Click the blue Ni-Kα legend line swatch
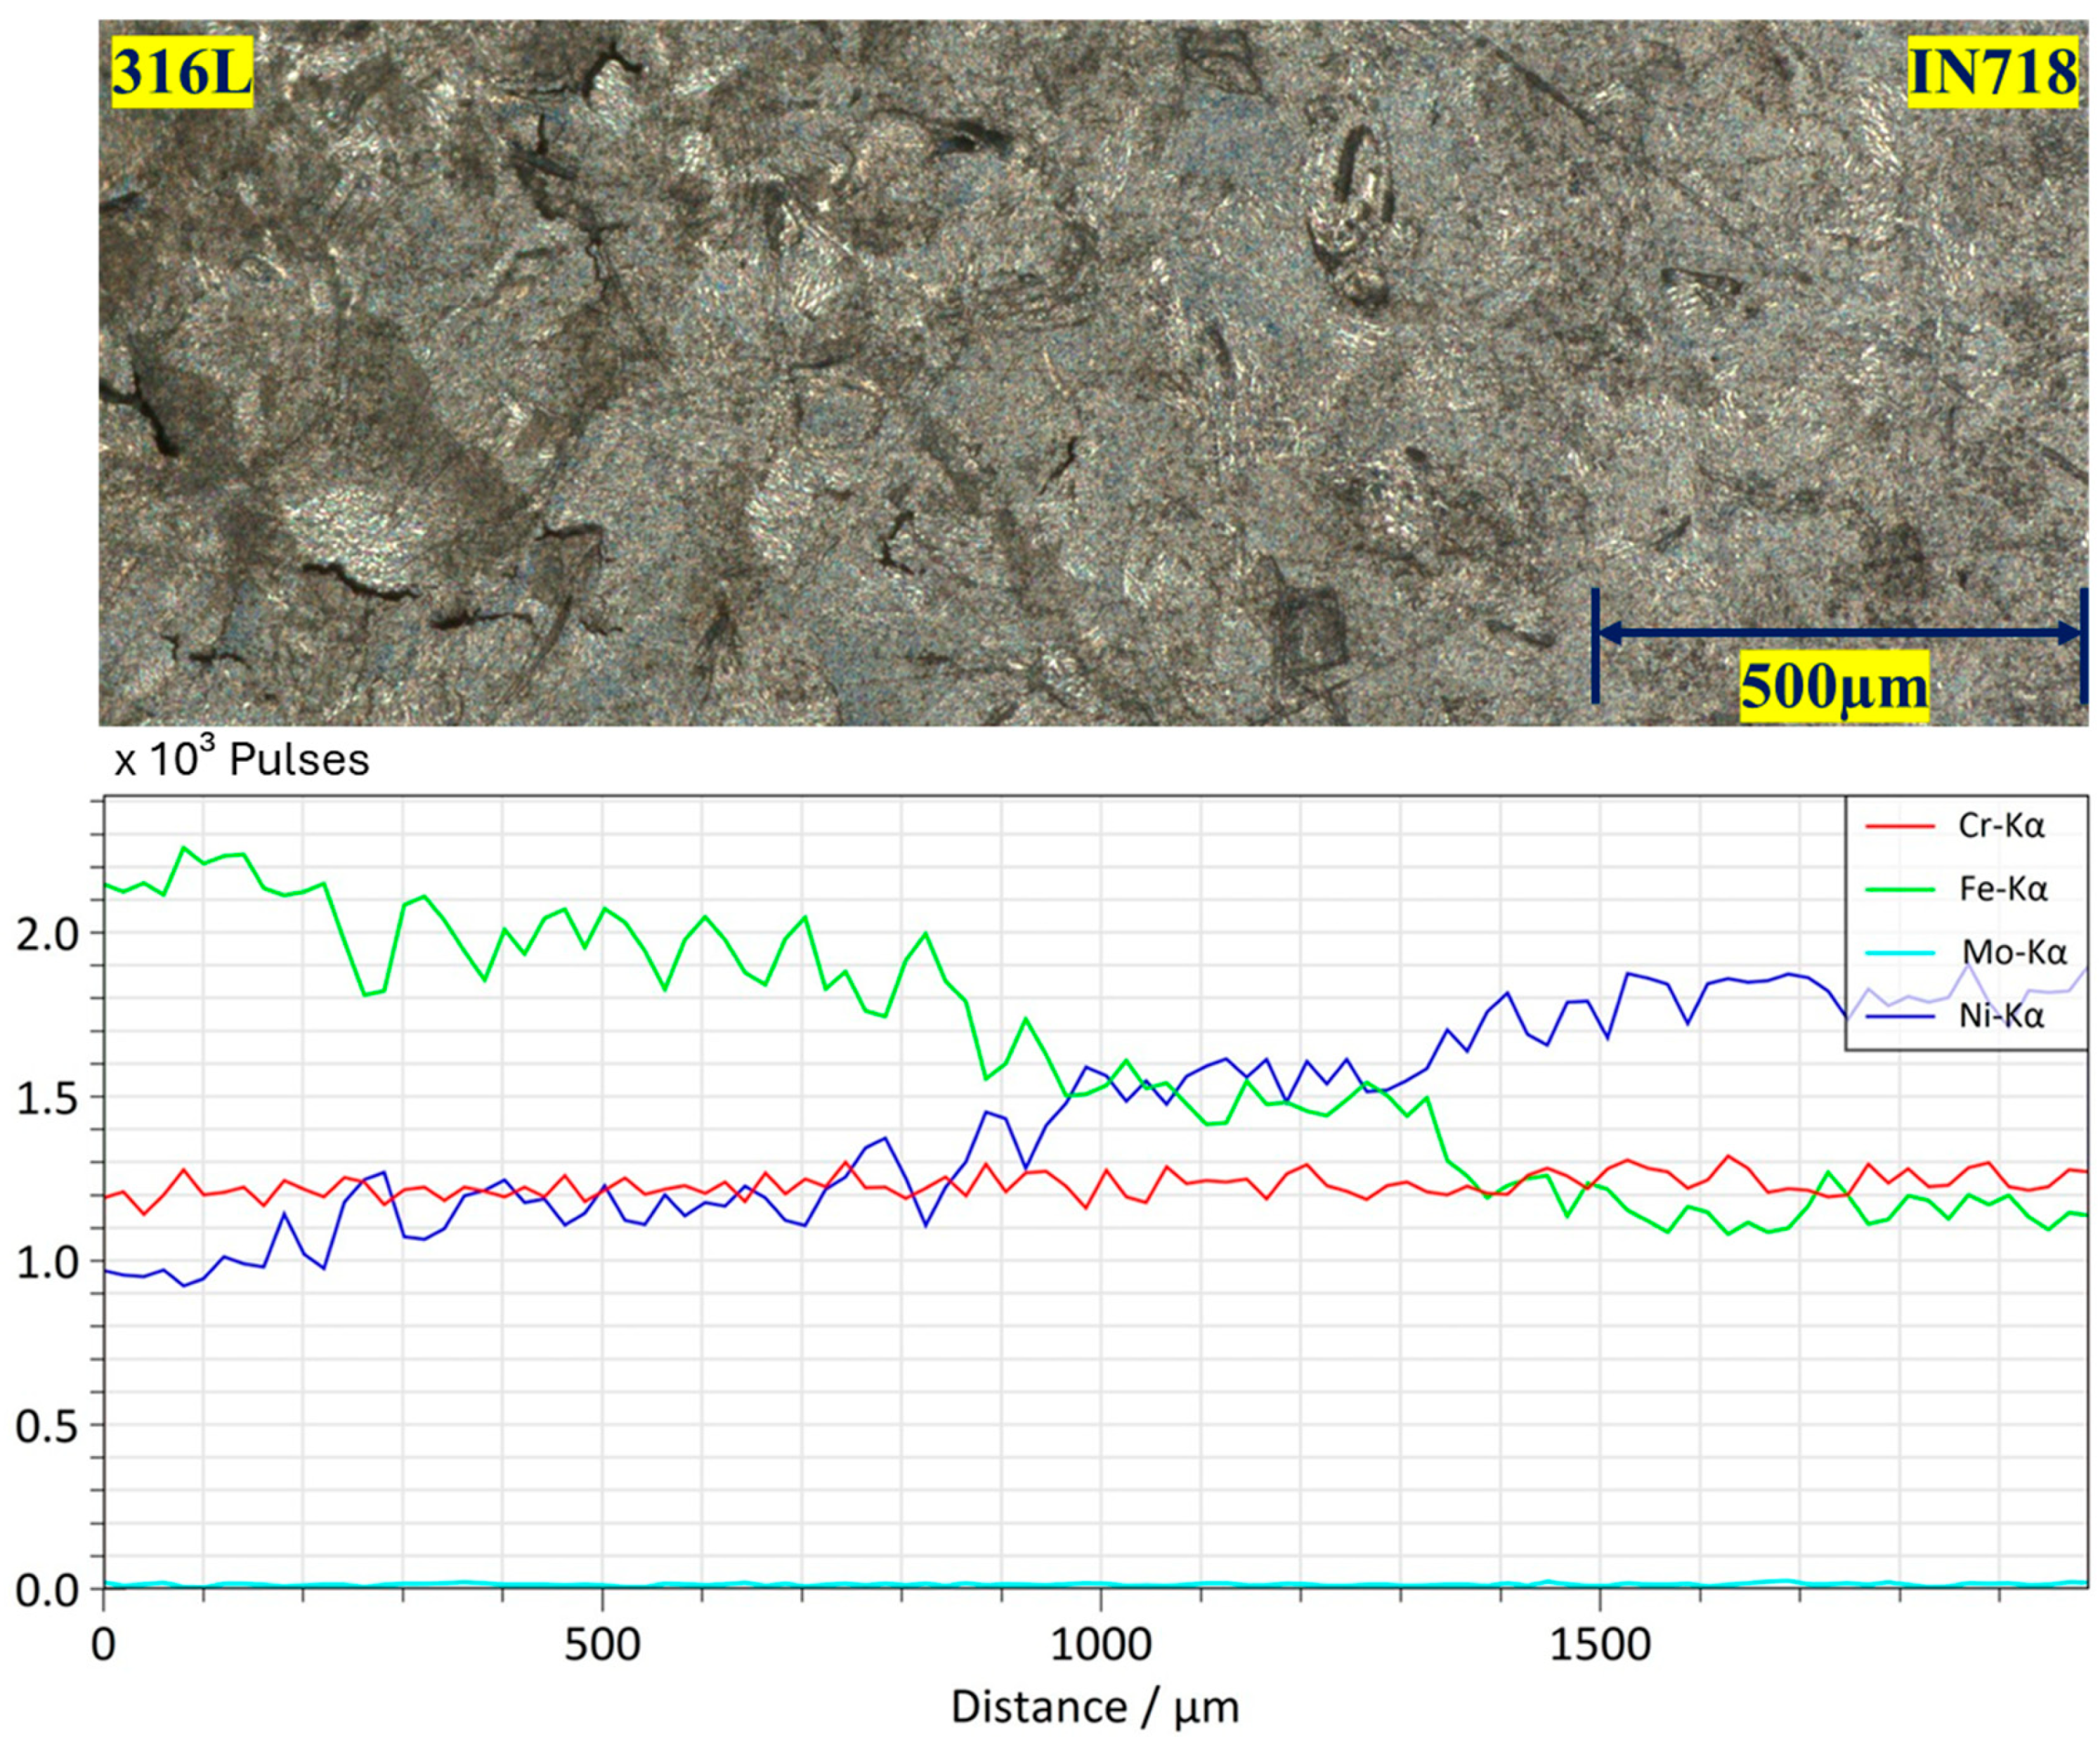The width and height of the screenshot is (2100, 1737). tap(1900, 1017)
